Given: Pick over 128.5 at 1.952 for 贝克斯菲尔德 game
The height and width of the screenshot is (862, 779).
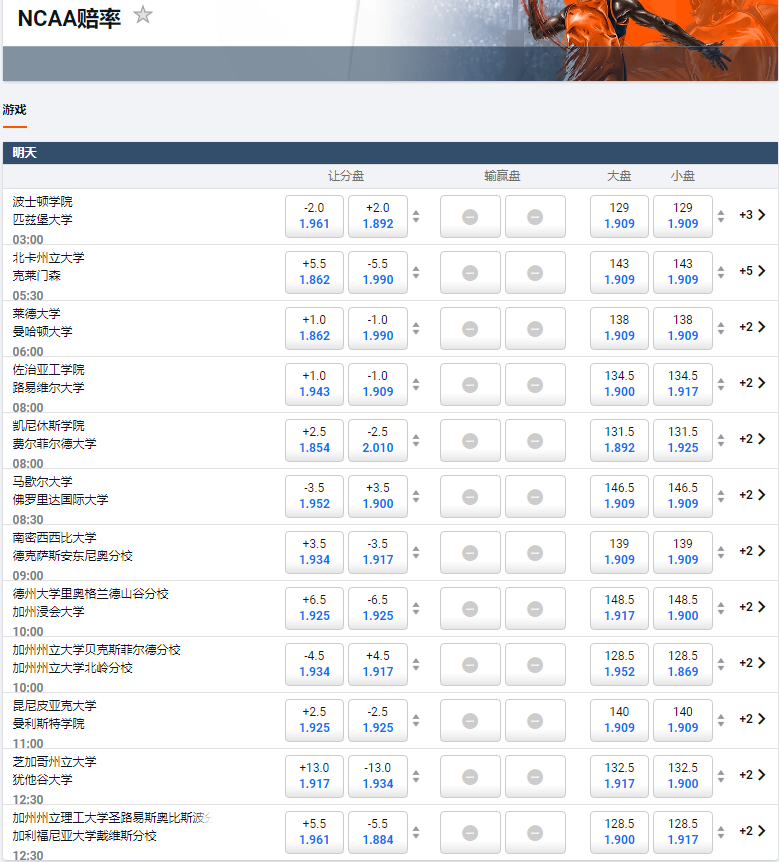Looking at the screenshot, I should tap(619, 664).
